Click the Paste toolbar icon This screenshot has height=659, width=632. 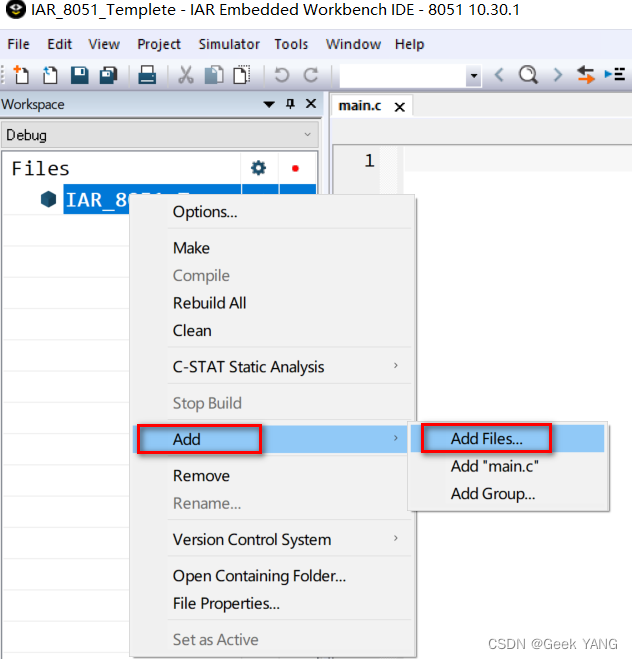242,75
